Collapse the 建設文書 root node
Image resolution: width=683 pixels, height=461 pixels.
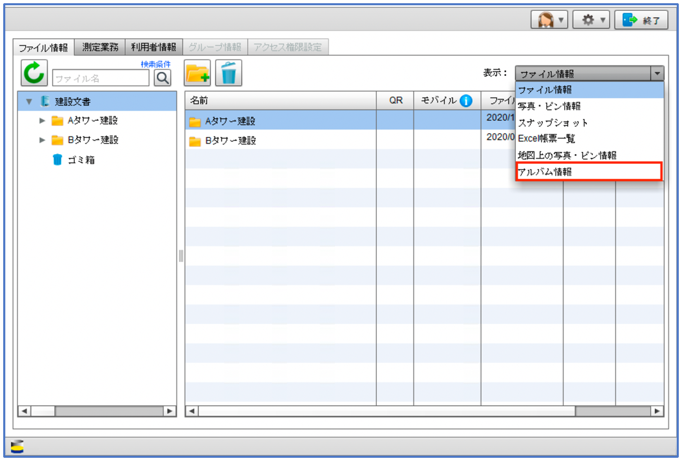click(x=29, y=101)
